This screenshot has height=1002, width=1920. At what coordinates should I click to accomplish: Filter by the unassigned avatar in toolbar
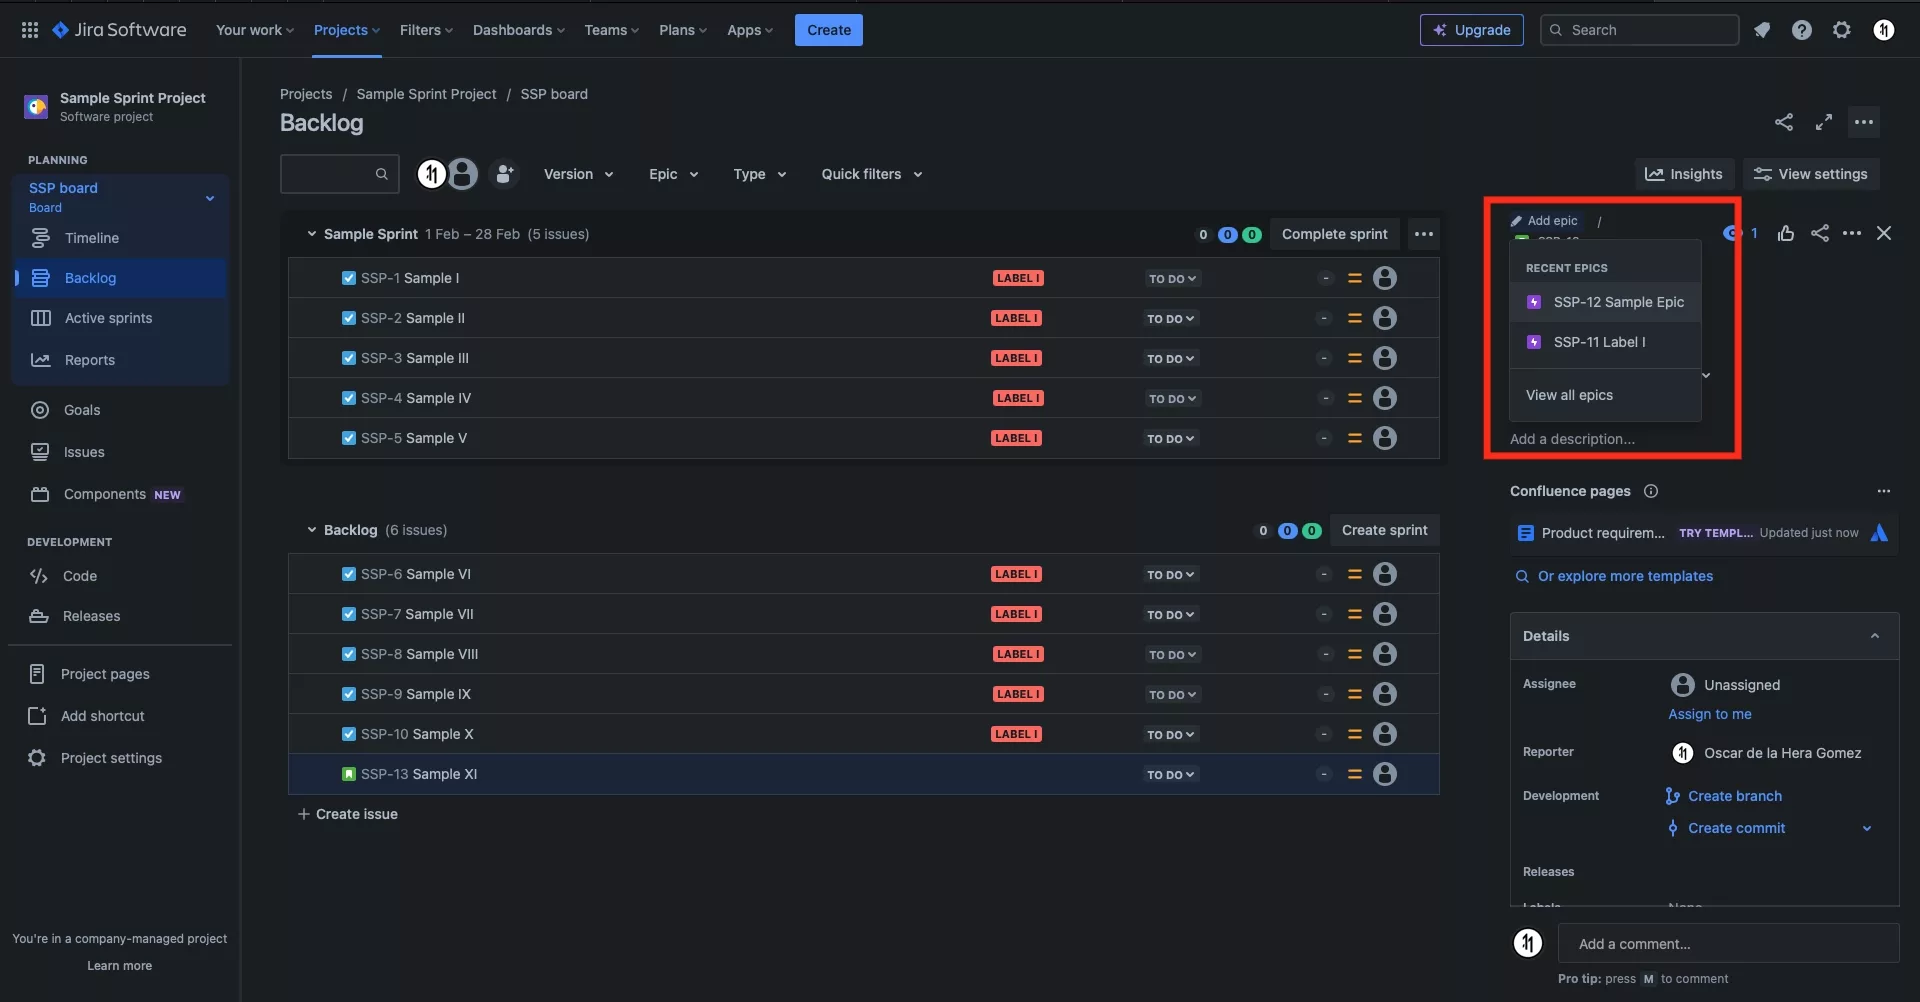point(463,174)
